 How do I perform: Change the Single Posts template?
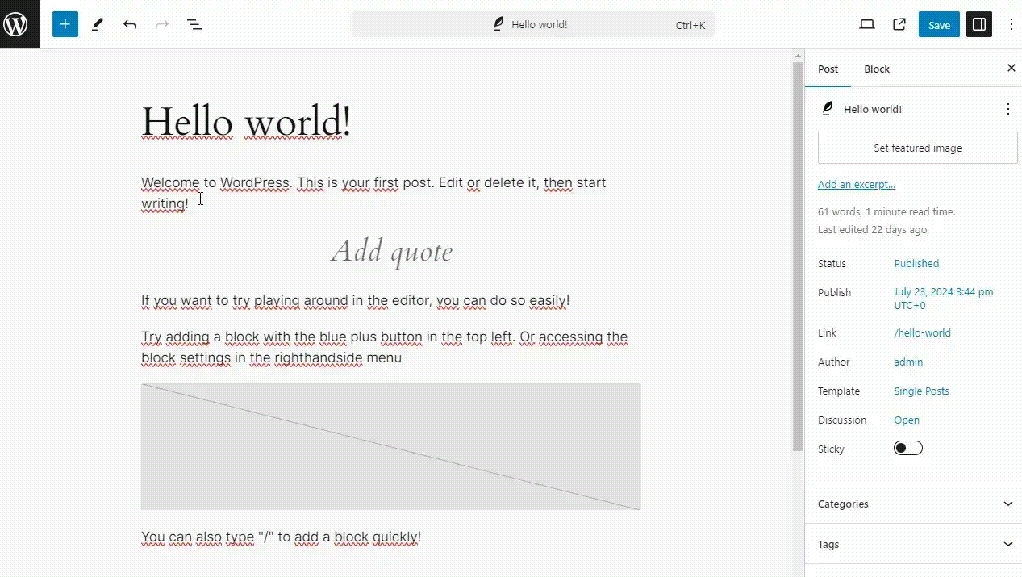922,391
